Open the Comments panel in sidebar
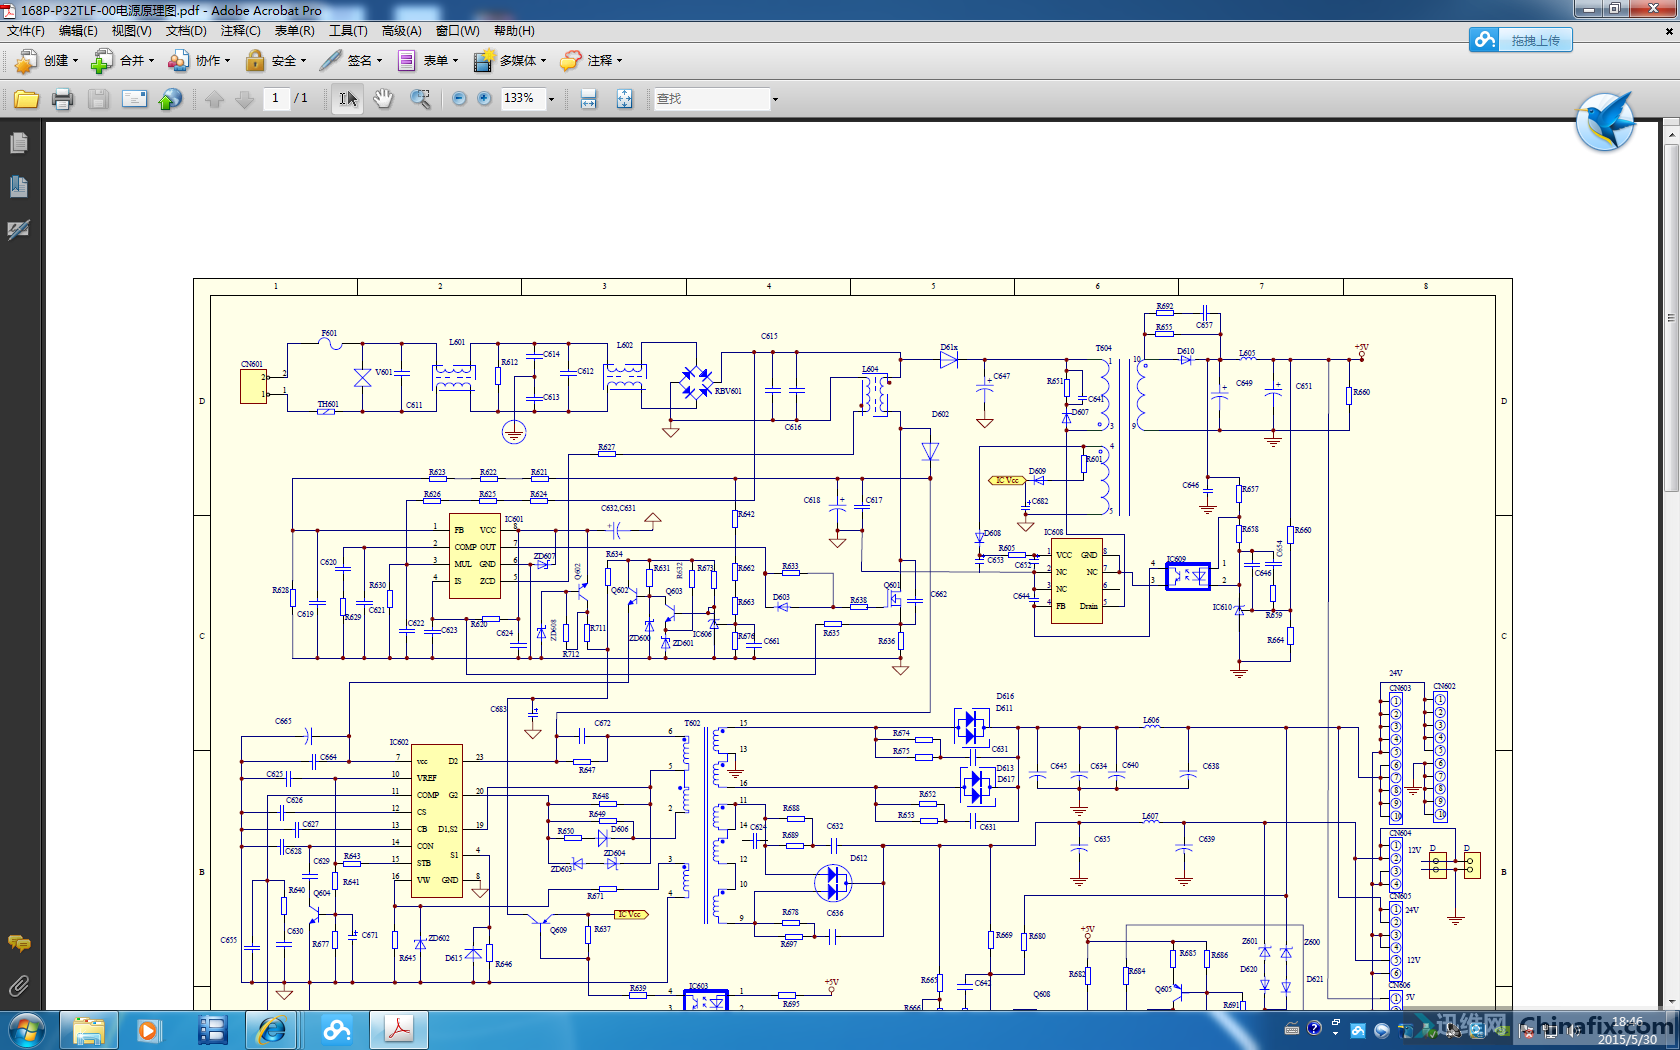The image size is (1680, 1050). tap(19, 943)
